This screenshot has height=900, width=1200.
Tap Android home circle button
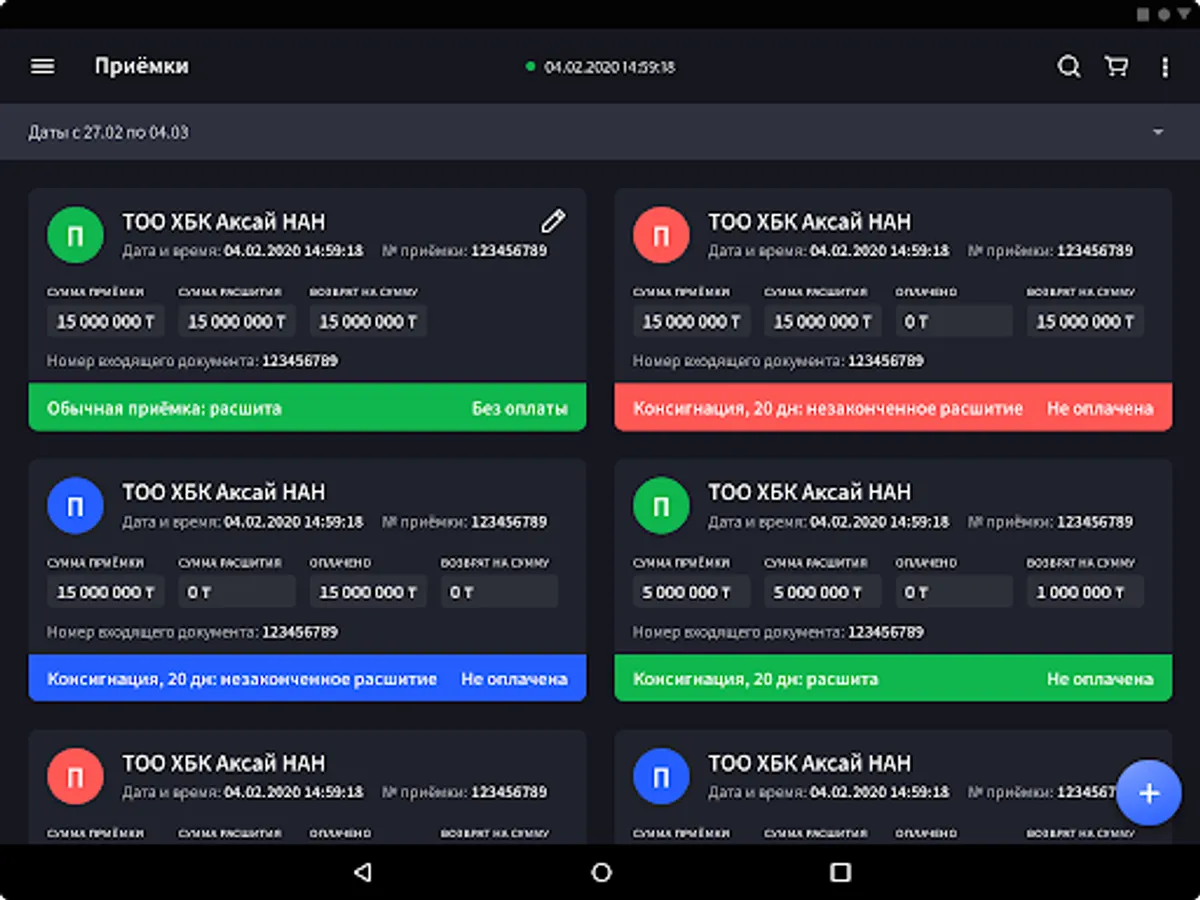[601, 872]
